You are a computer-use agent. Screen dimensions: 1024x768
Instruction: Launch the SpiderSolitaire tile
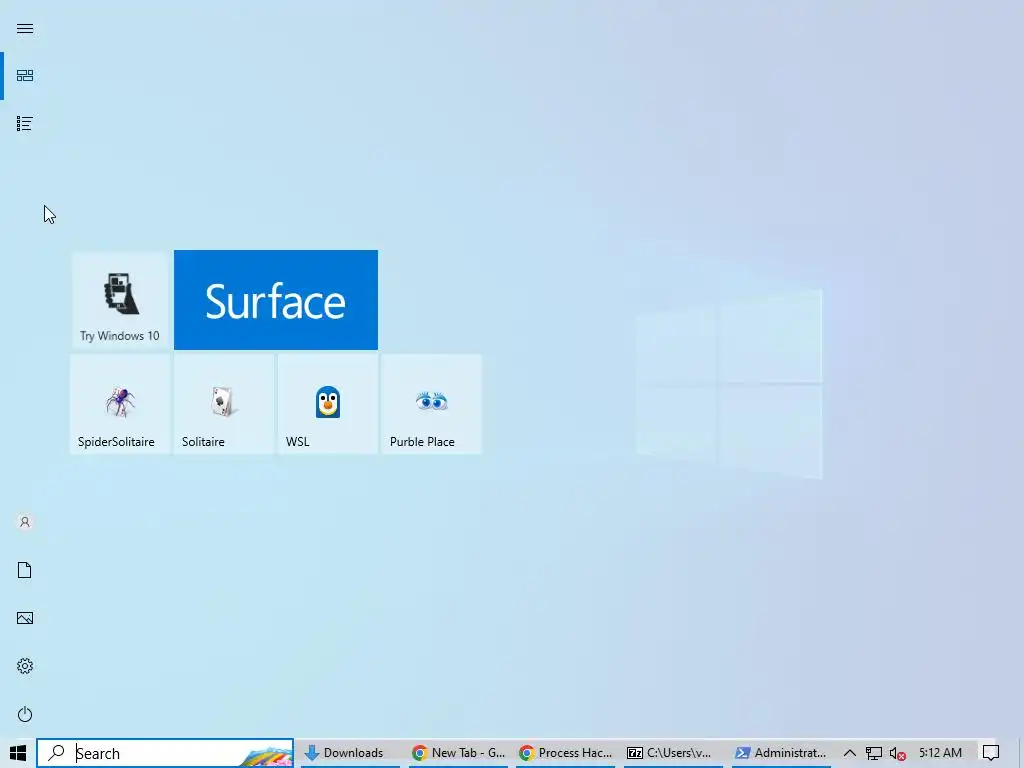click(x=120, y=404)
